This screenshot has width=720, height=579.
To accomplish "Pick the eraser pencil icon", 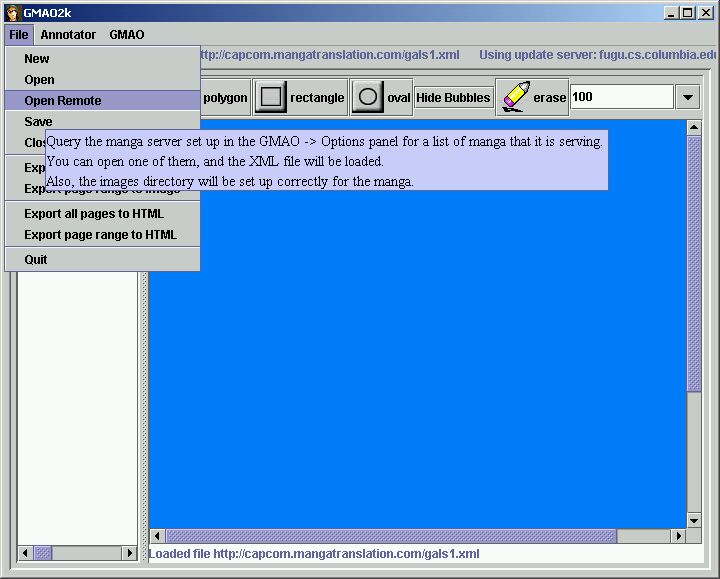I will point(515,97).
